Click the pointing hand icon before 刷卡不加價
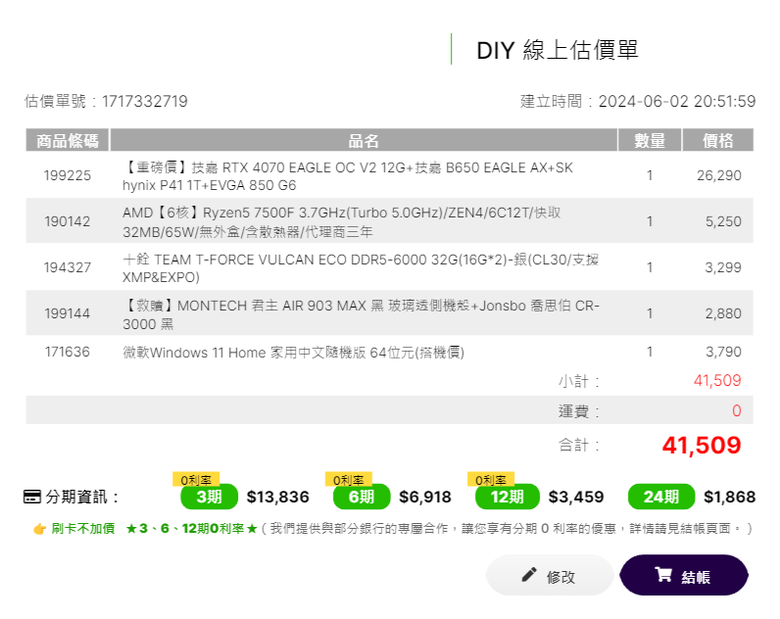Viewport: 780px width, 619px height. [x=39, y=528]
